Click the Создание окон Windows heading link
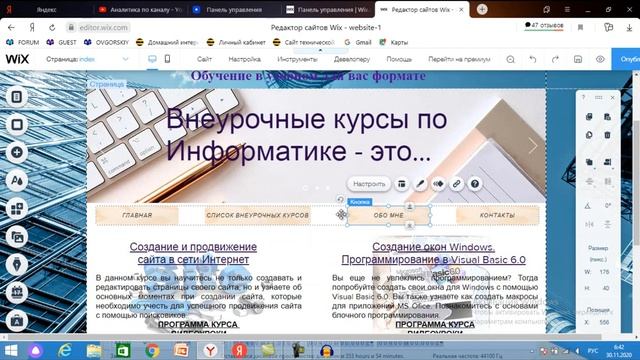 tap(433, 253)
